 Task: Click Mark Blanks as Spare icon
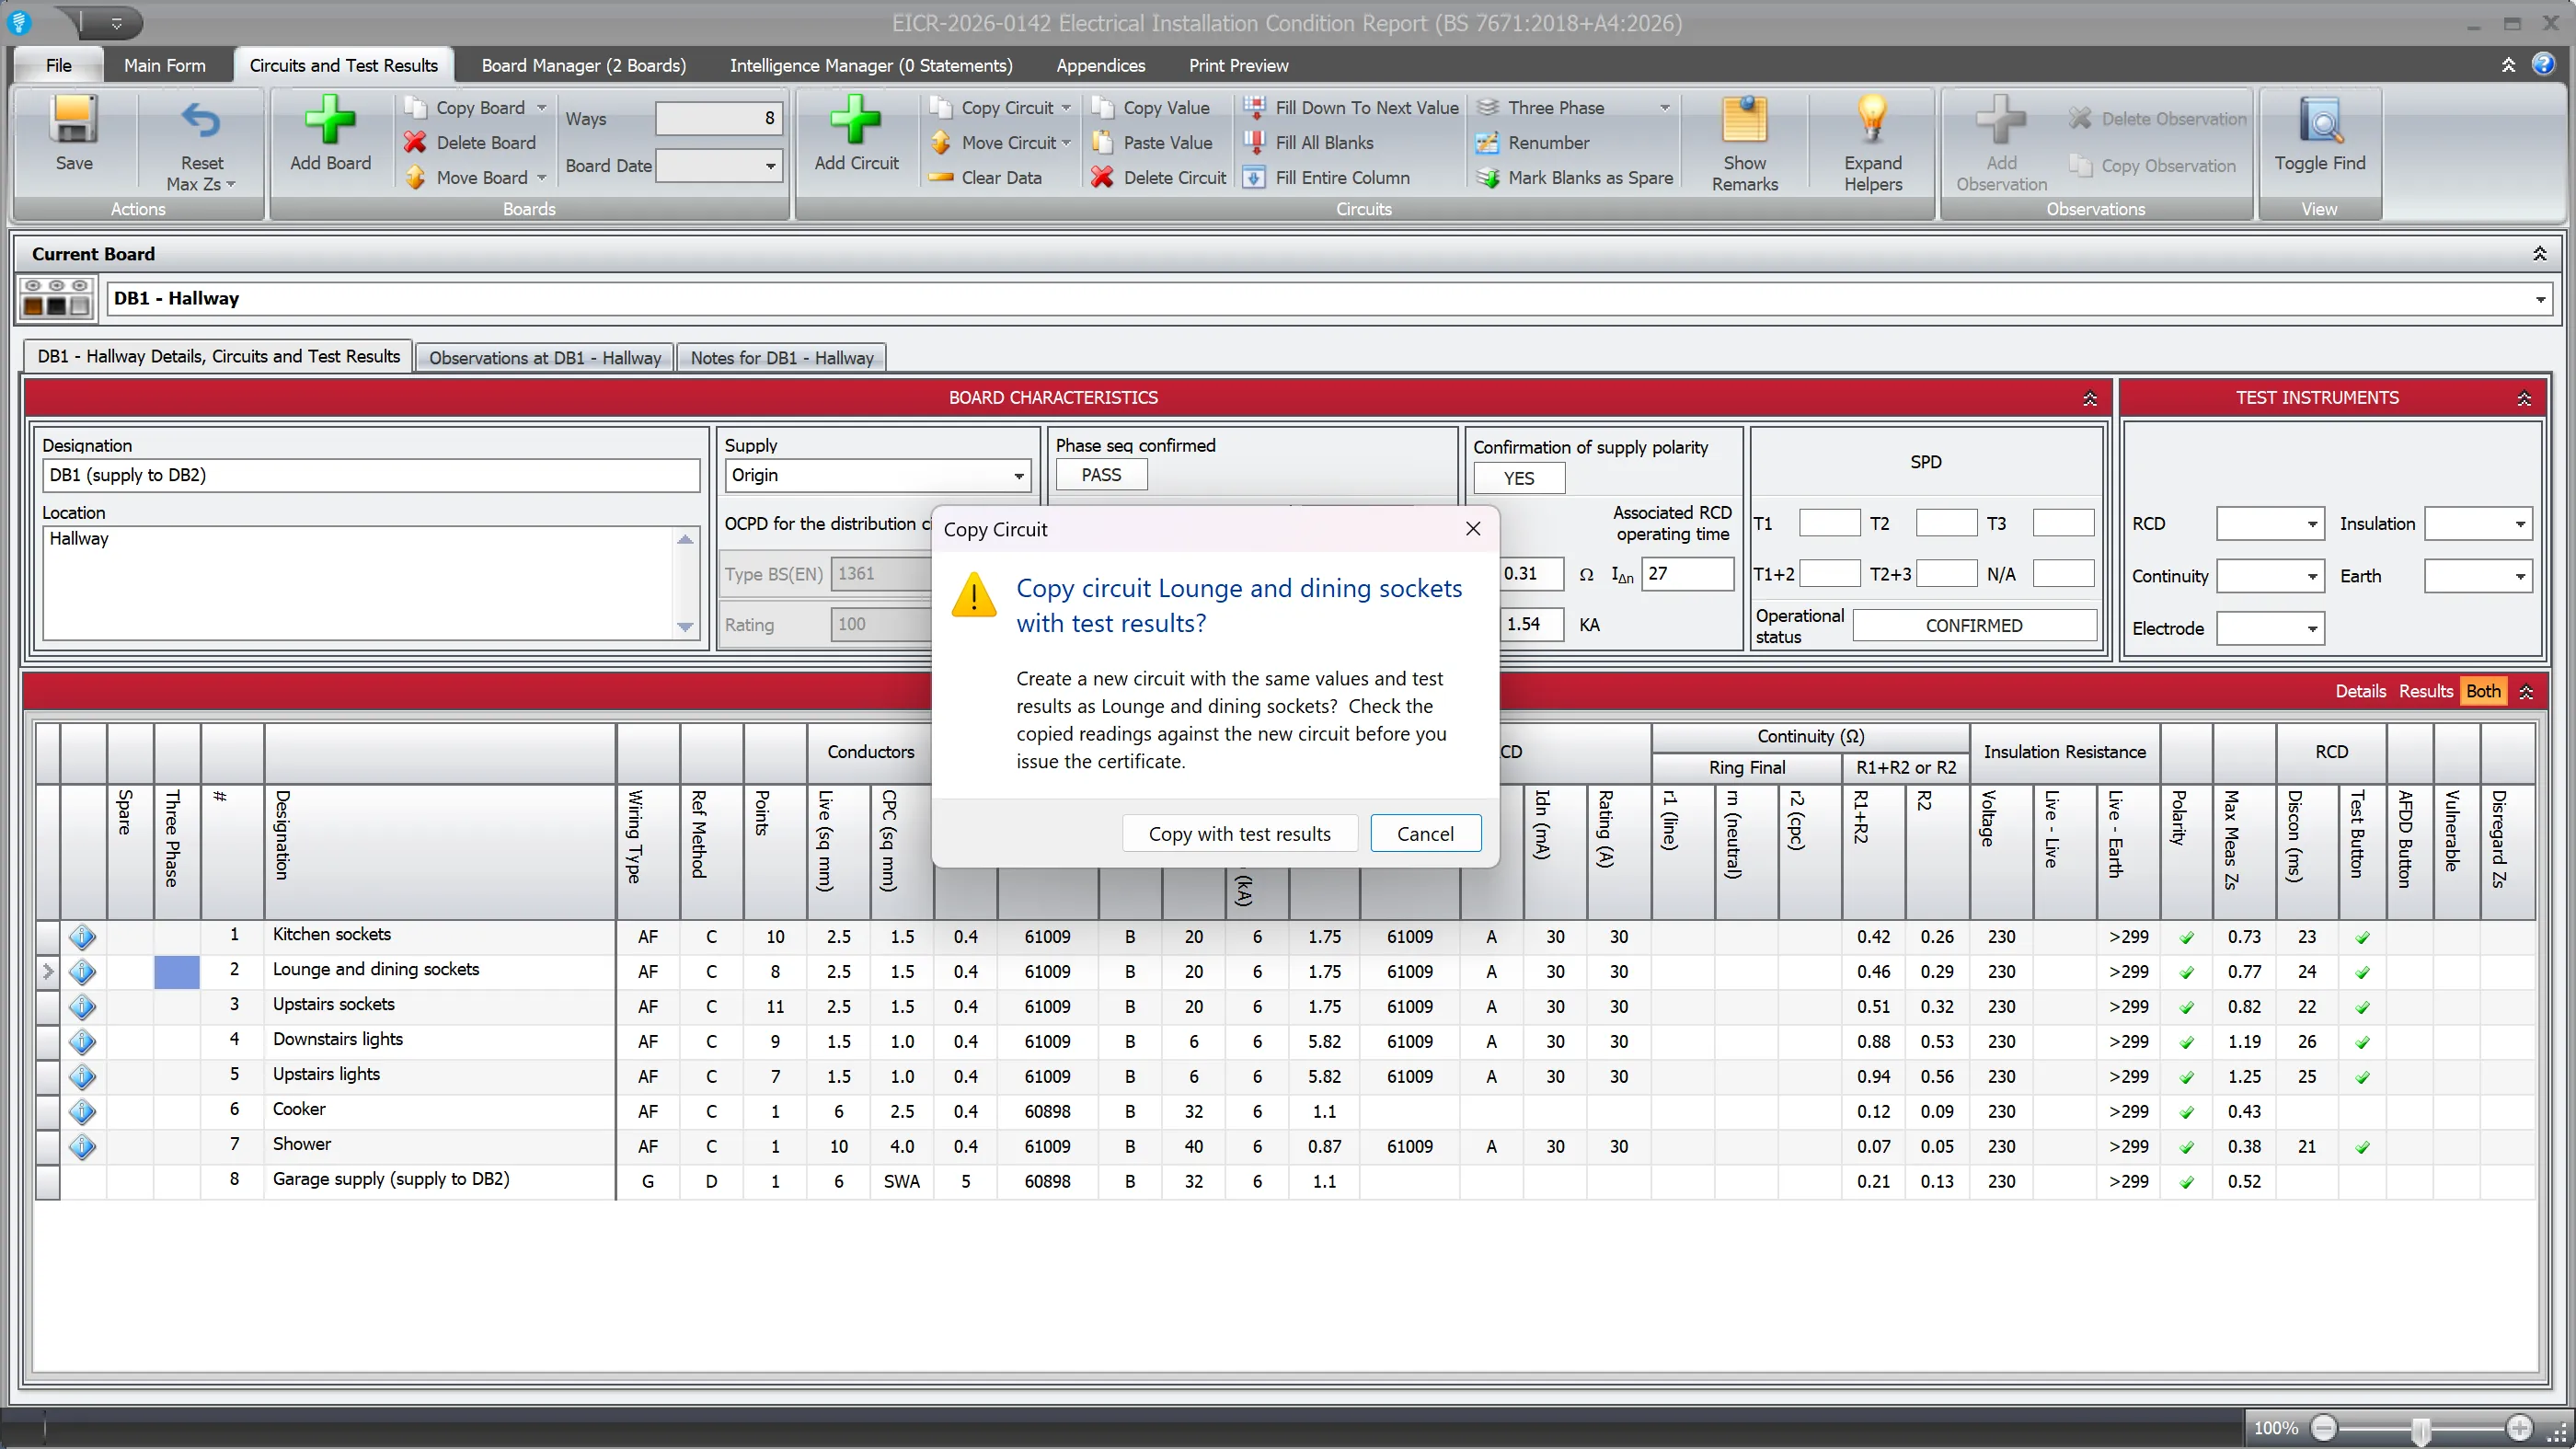(1487, 177)
